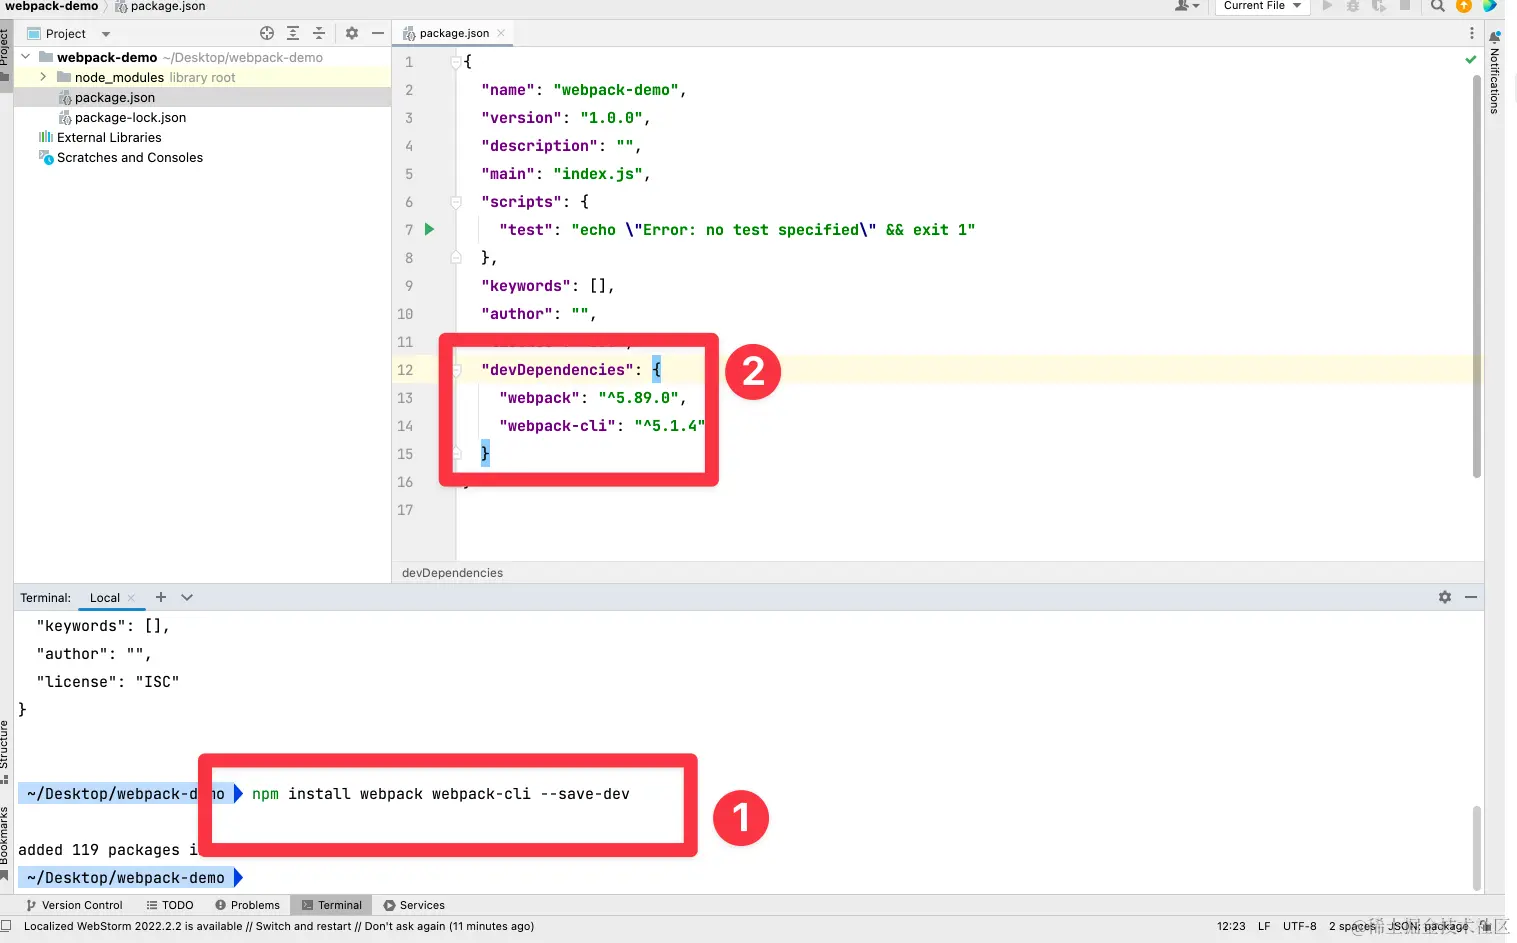Open the user account dropdown
Image resolution: width=1517 pixels, height=943 pixels.
1187,6
